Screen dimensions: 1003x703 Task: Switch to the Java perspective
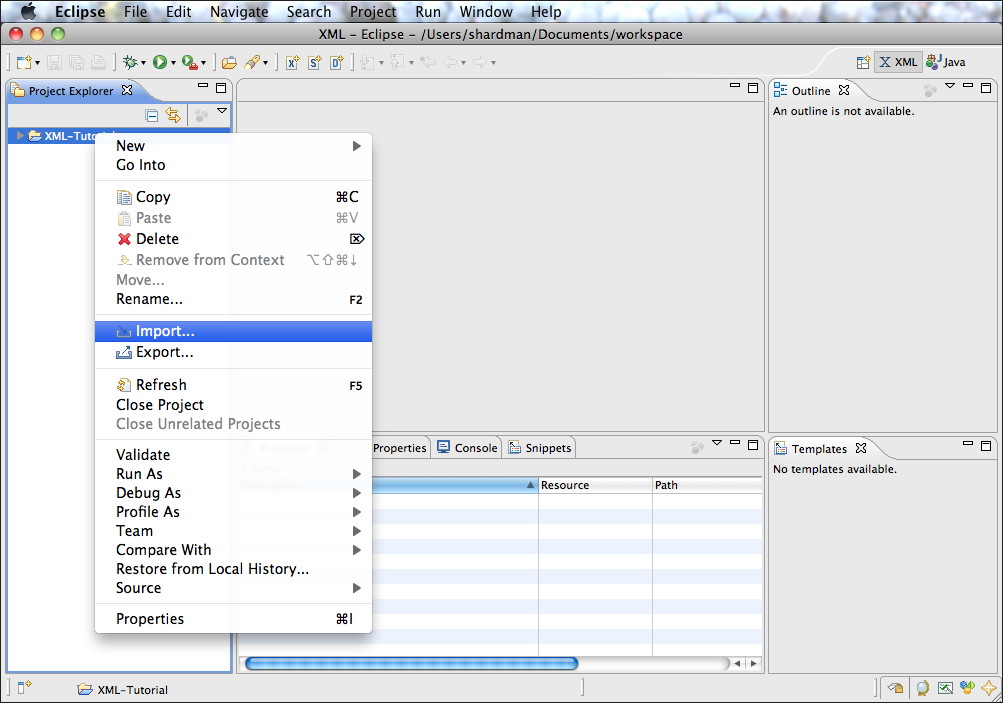click(946, 62)
